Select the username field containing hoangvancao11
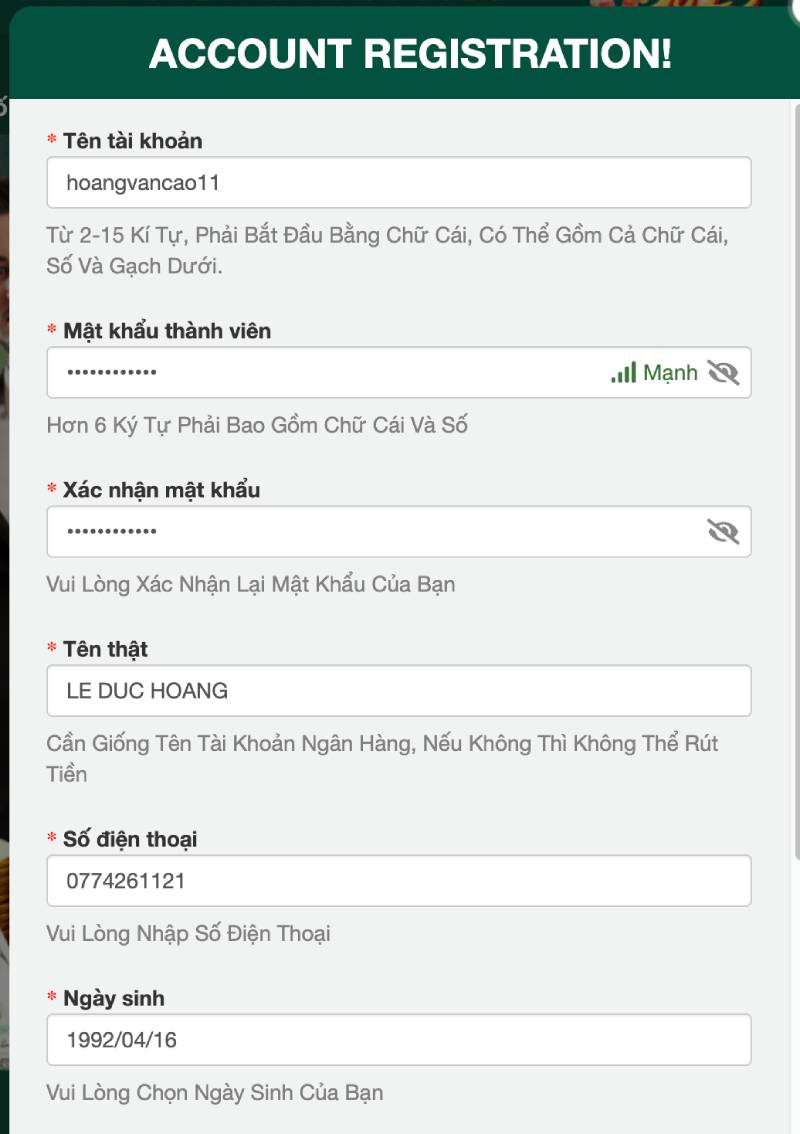Screen dimensions: 800x1134 coord(398,183)
